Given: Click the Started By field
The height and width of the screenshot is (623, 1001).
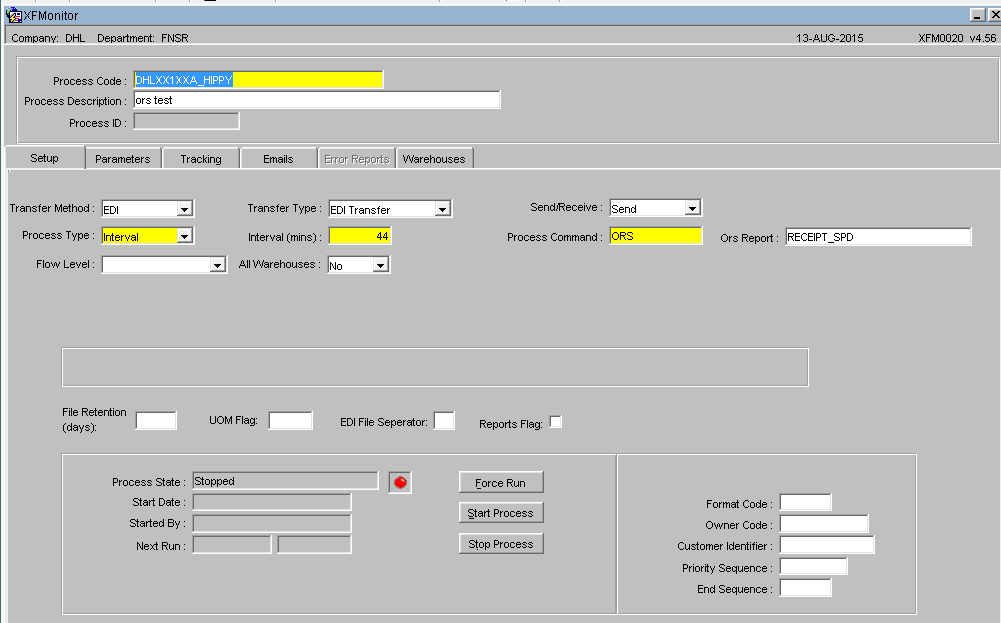Looking at the screenshot, I should (272, 524).
